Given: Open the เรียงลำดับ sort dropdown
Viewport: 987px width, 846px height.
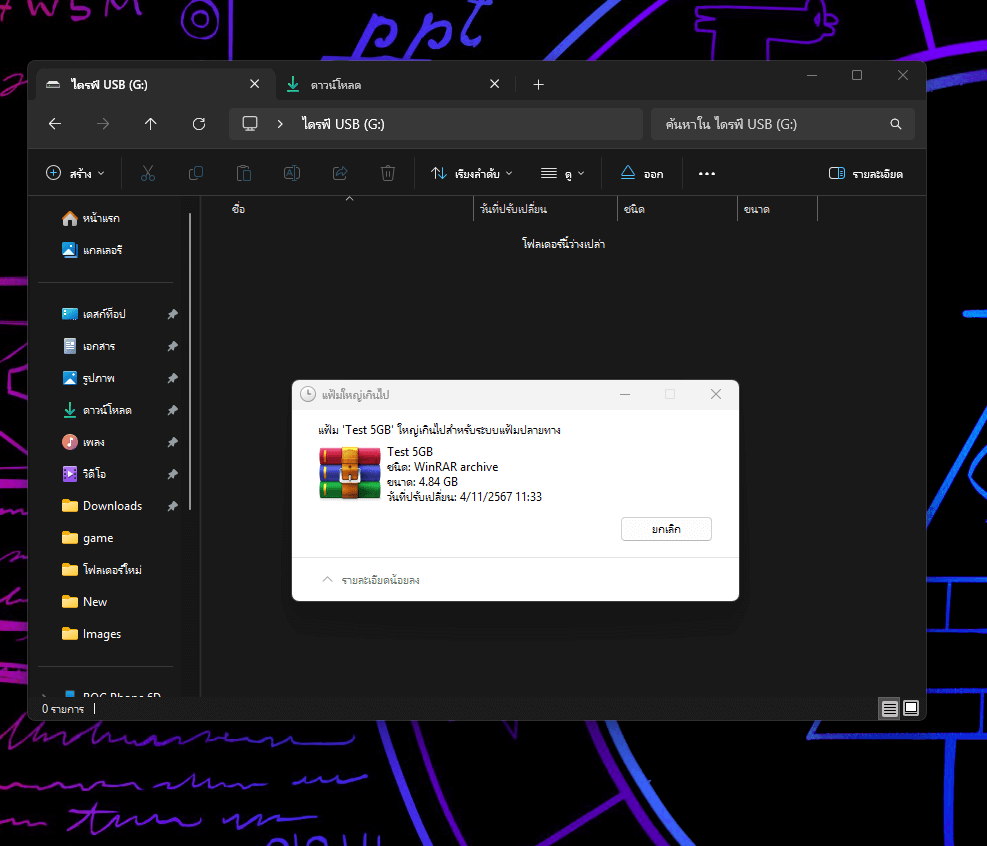Looking at the screenshot, I should (x=471, y=173).
